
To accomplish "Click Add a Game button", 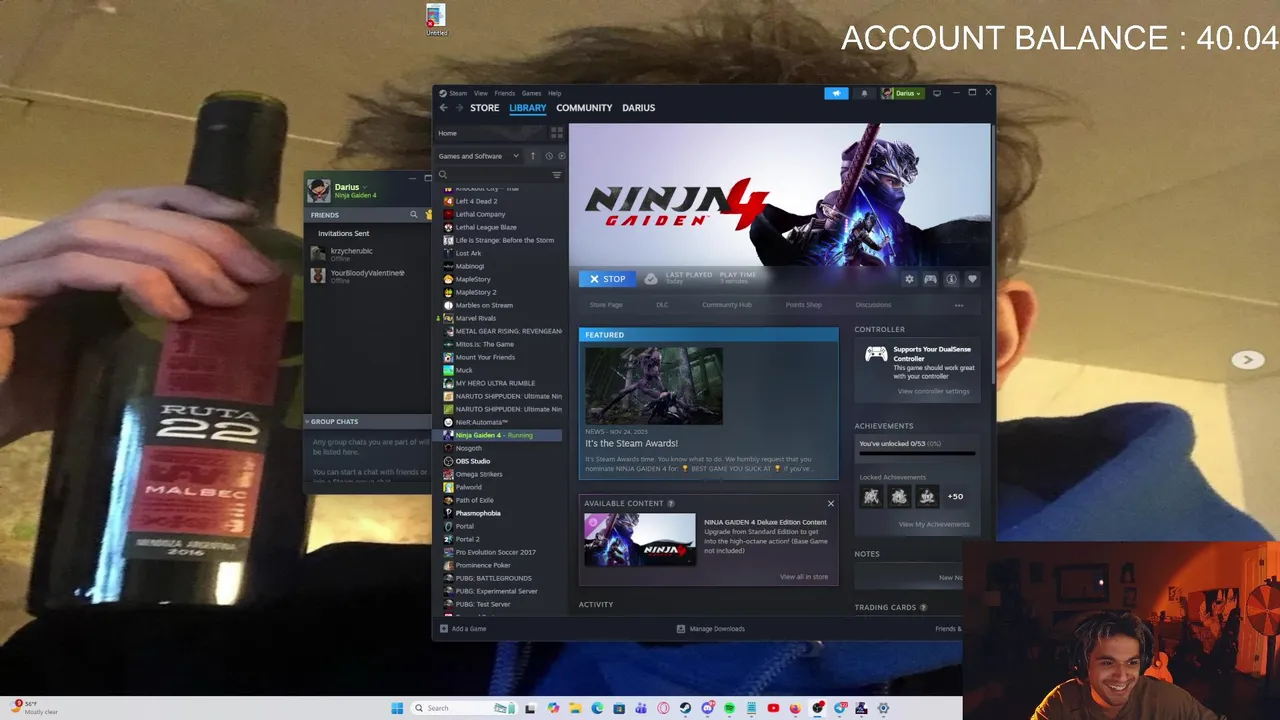I will click(463, 629).
